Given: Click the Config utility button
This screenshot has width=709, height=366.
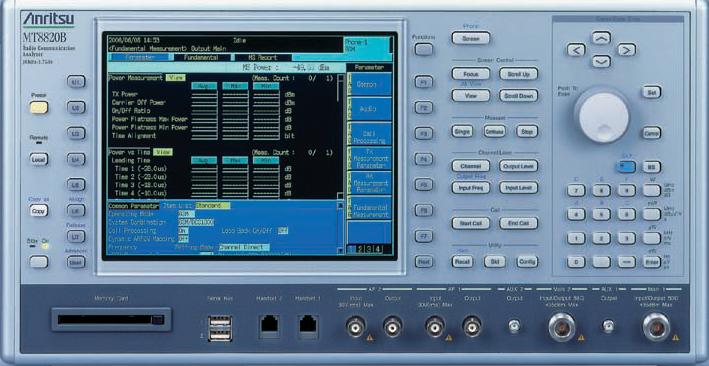Looking at the screenshot, I should coord(527,261).
